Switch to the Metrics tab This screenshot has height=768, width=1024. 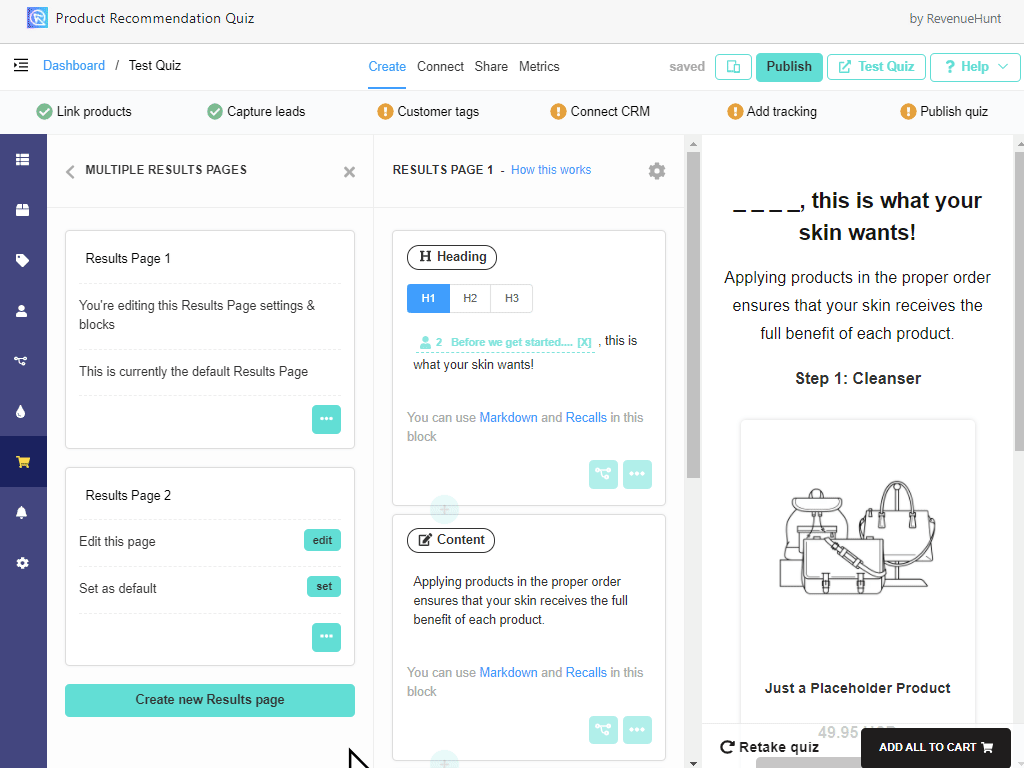coord(539,67)
